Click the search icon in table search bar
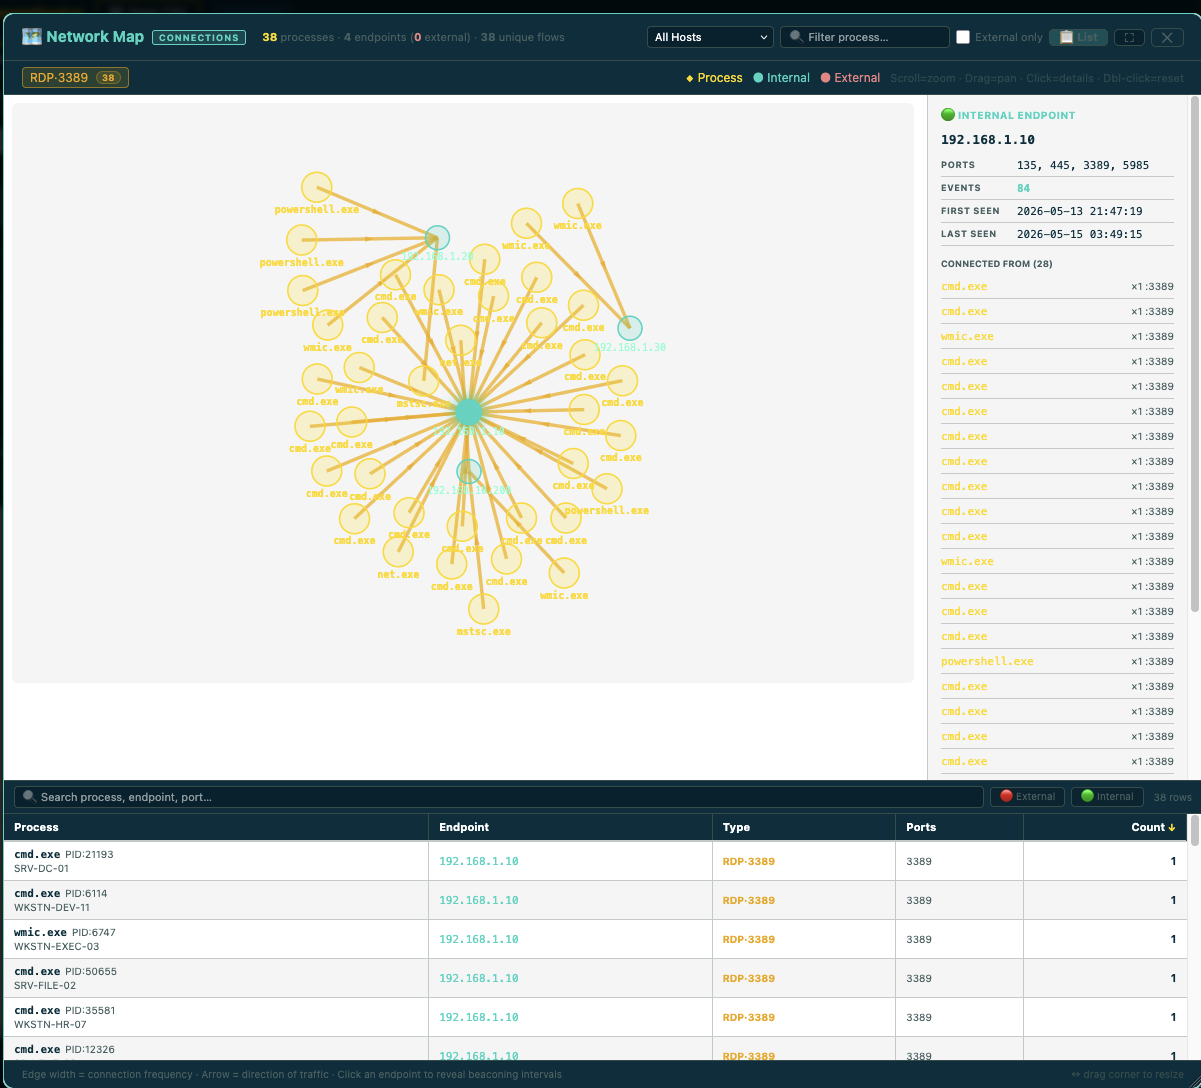Viewport: 1201px width, 1088px height. pyautogui.click(x=30, y=797)
